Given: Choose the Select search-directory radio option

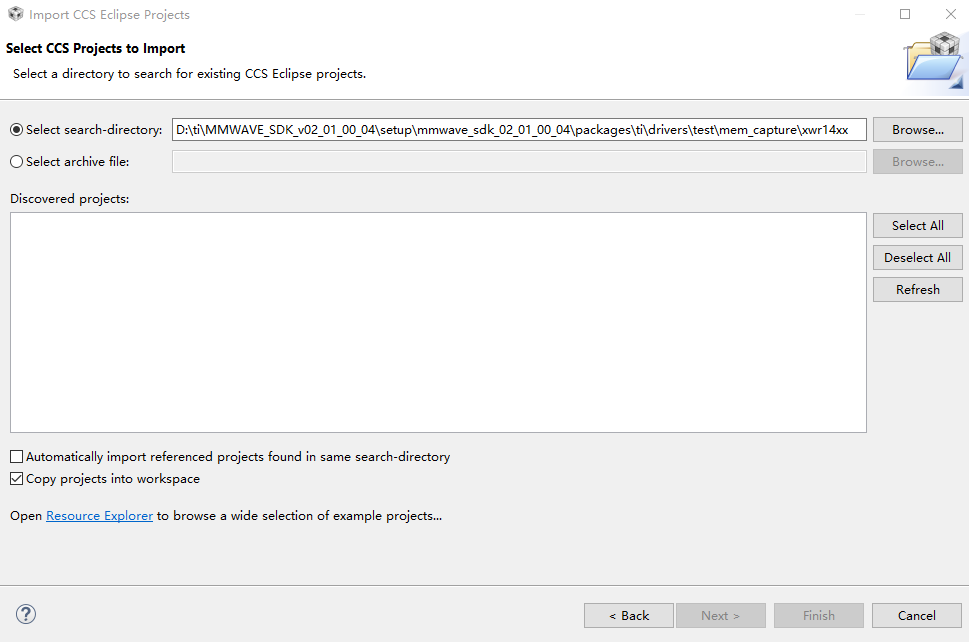Looking at the screenshot, I should pos(16,130).
